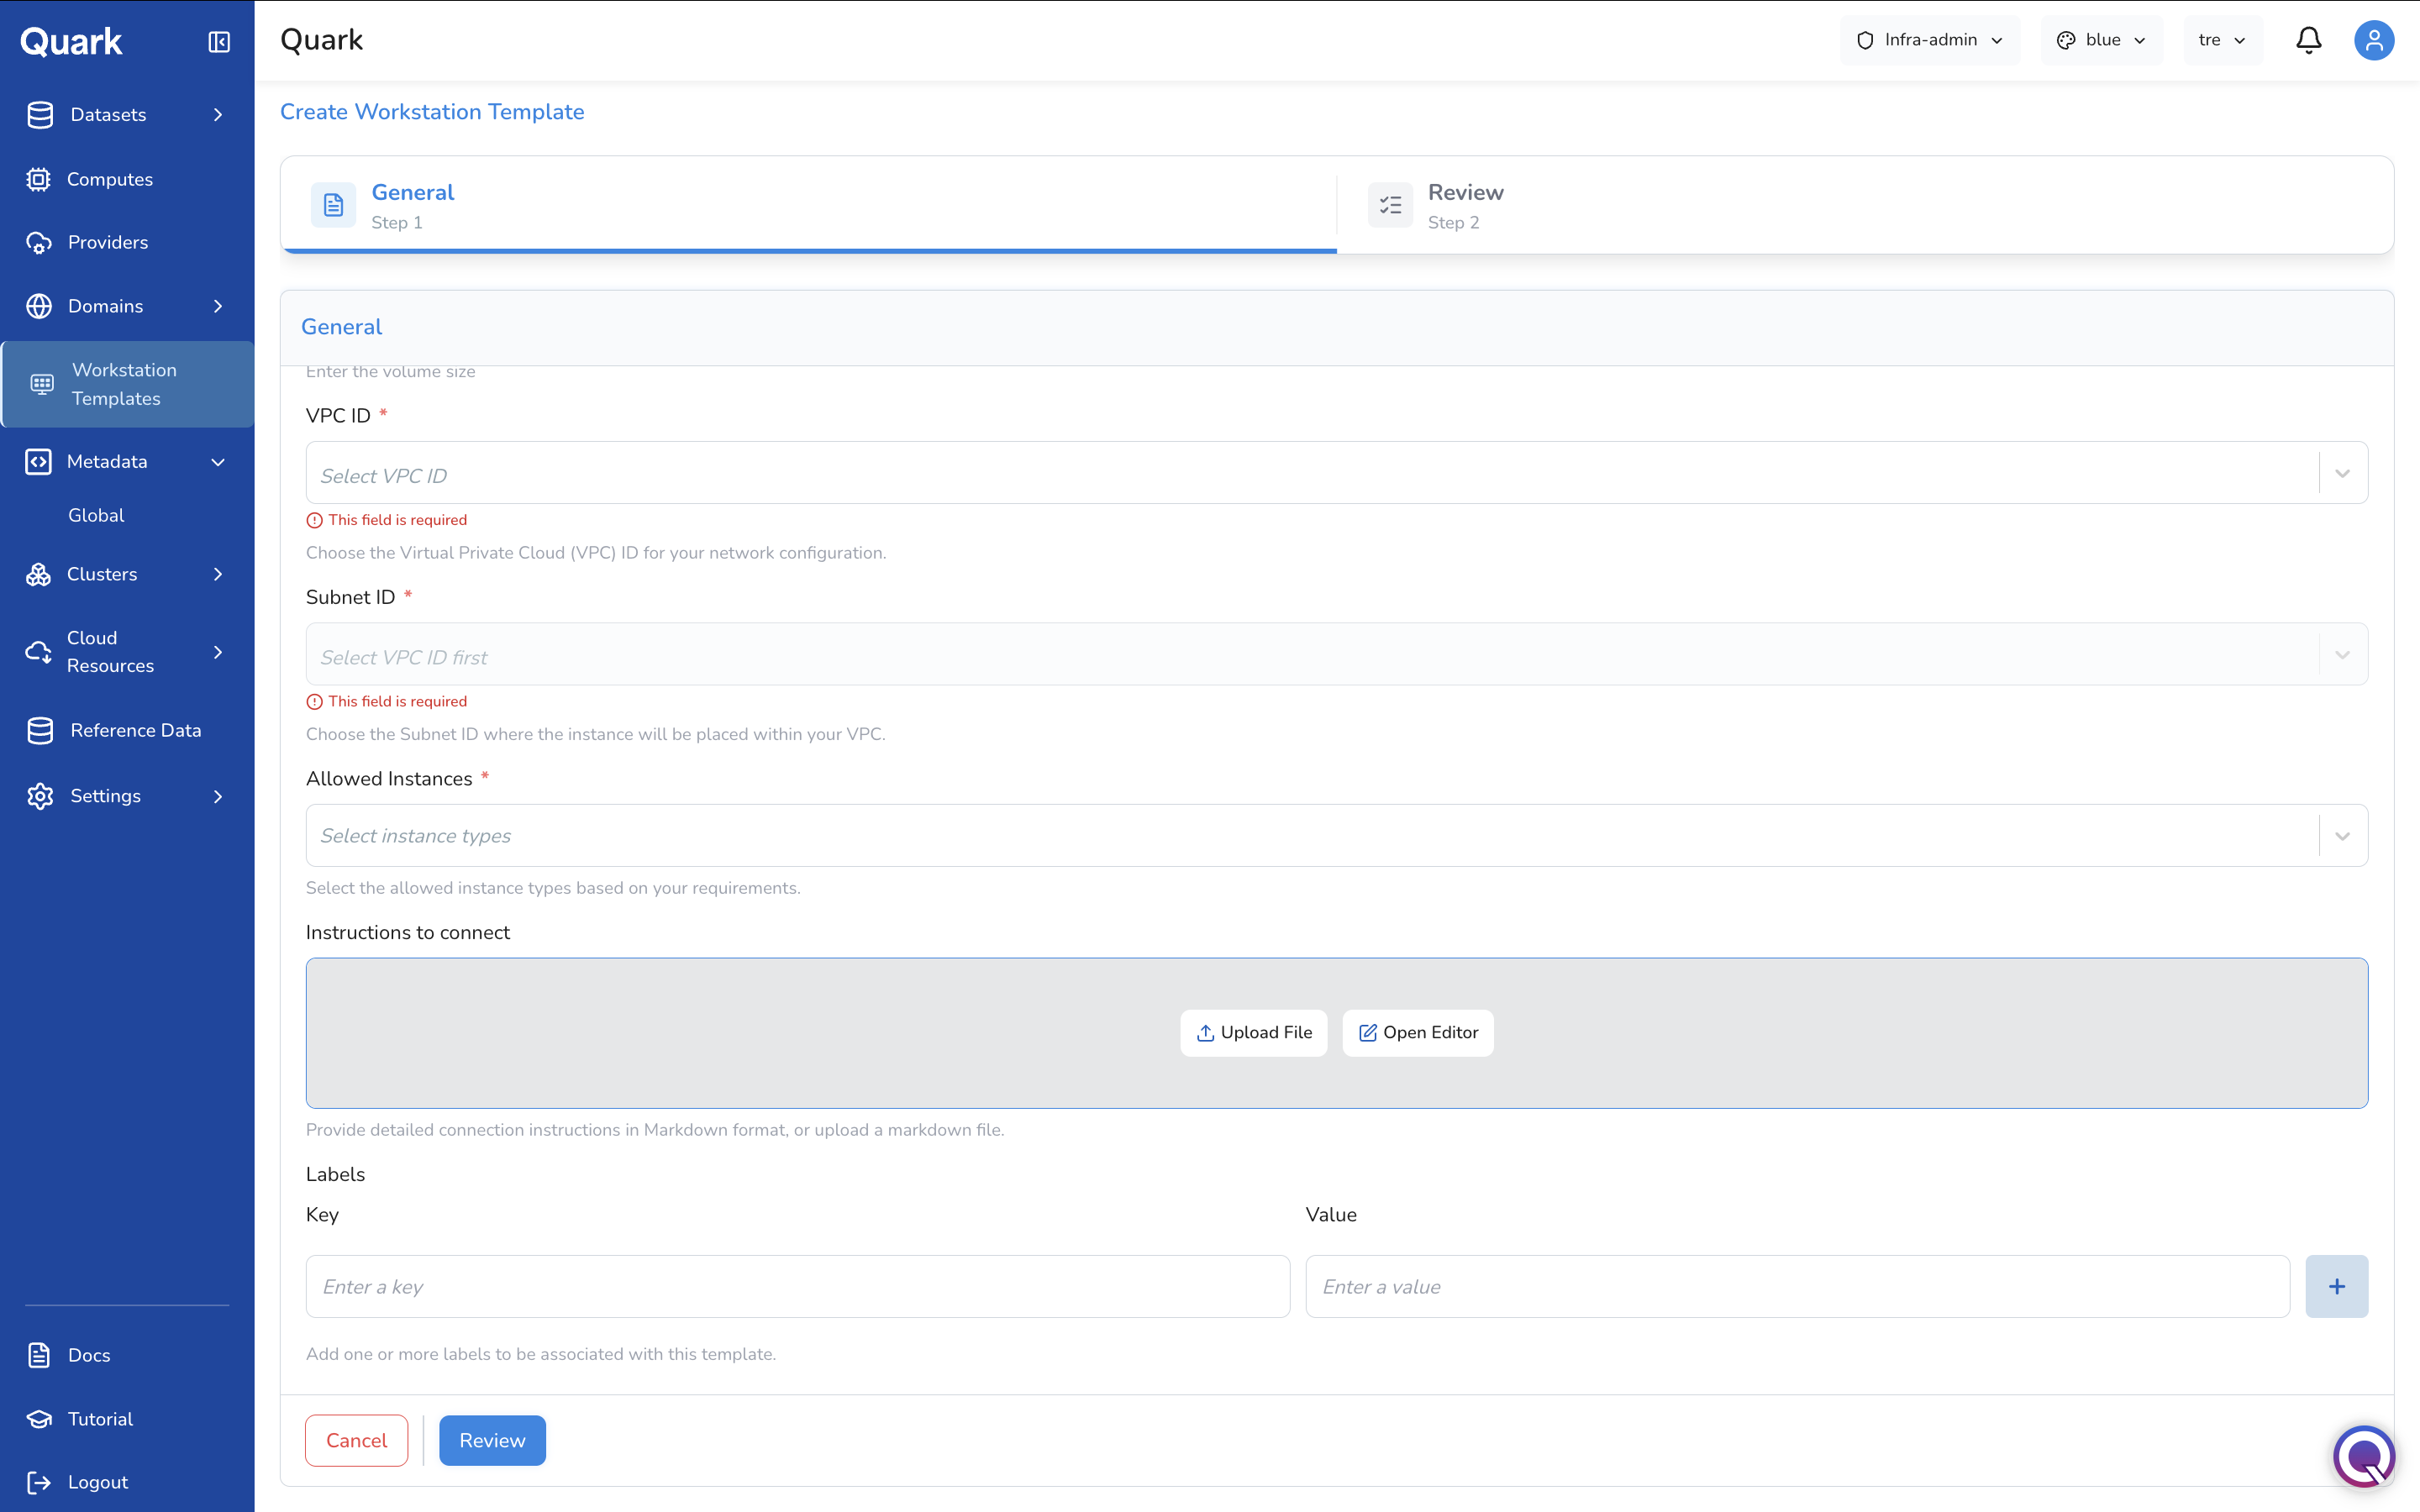Switch to Review Step 2 tab
Viewport: 2420px width, 1512px height.
tap(1865, 205)
